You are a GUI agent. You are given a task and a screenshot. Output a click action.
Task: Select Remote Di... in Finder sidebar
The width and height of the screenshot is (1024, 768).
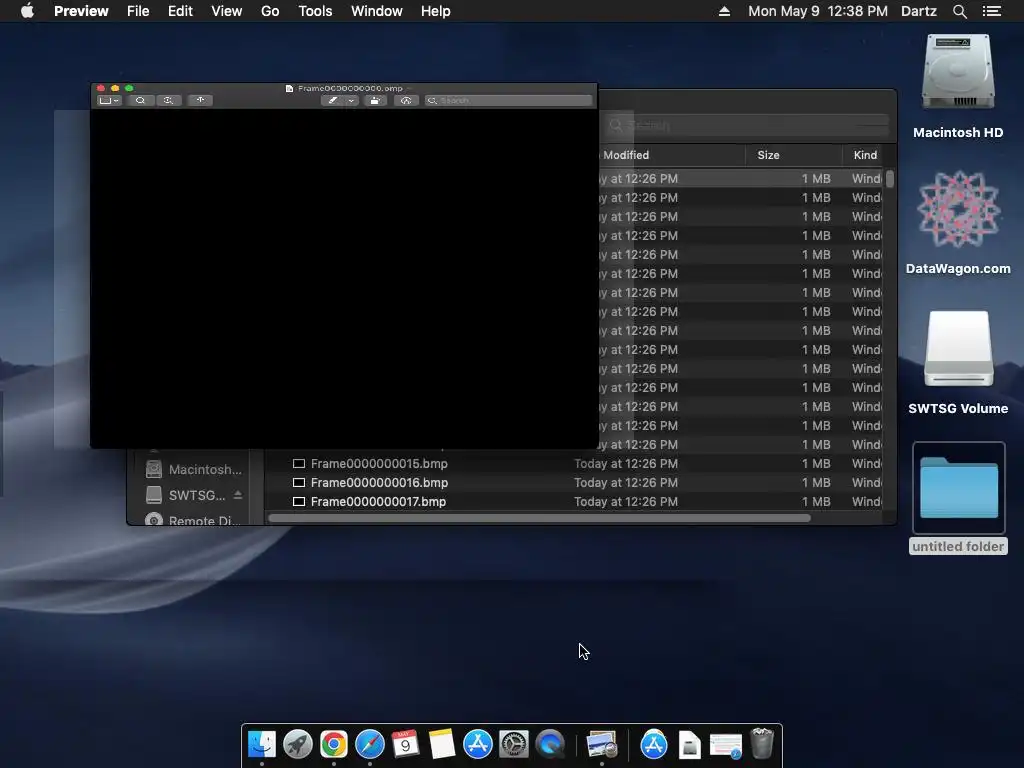[x=194, y=520]
